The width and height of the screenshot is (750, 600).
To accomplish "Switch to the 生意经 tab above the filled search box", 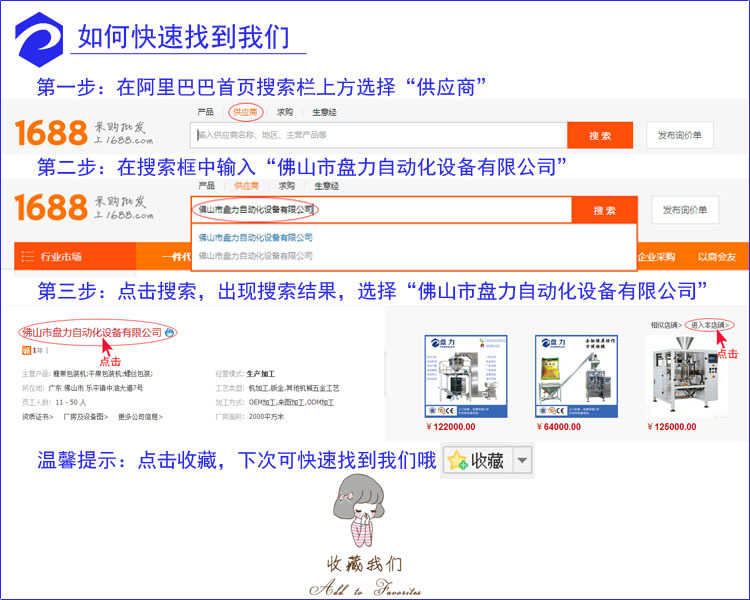I will [325, 185].
